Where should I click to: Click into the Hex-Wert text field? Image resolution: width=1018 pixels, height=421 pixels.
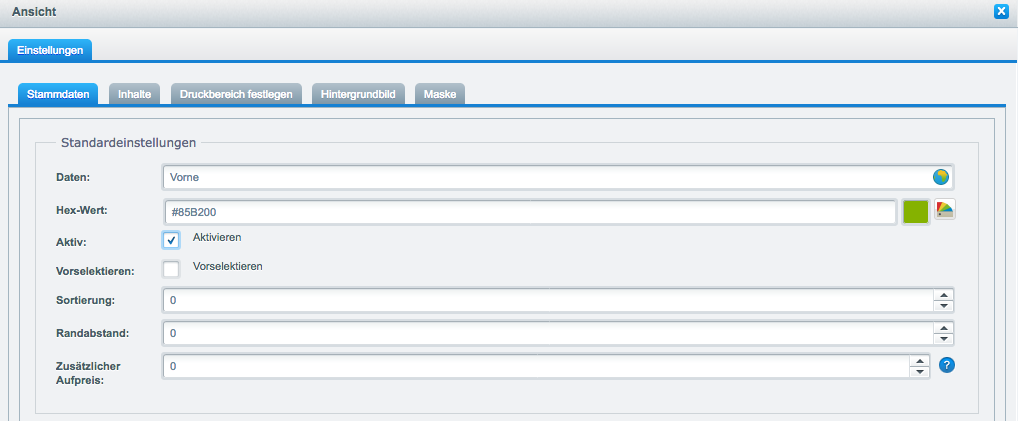point(530,212)
